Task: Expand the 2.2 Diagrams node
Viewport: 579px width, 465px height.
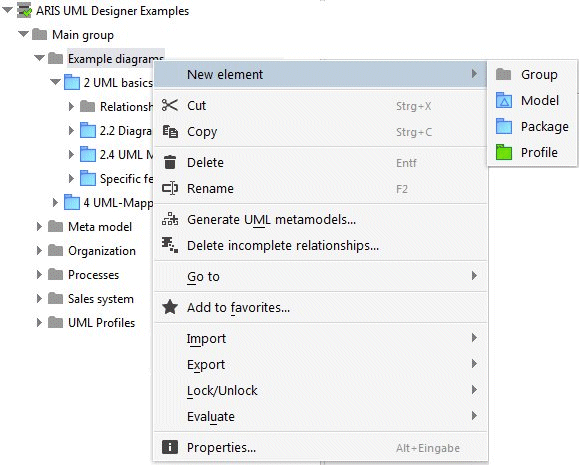Action: pos(71,130)
